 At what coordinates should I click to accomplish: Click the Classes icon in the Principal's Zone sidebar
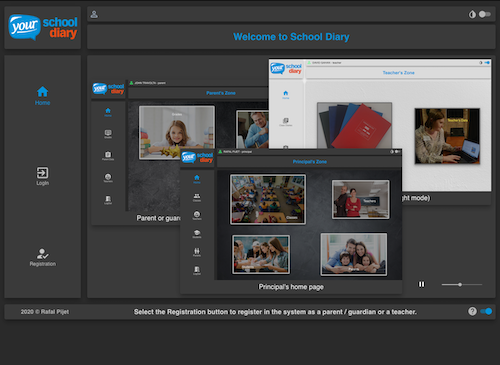coord(197,197)
